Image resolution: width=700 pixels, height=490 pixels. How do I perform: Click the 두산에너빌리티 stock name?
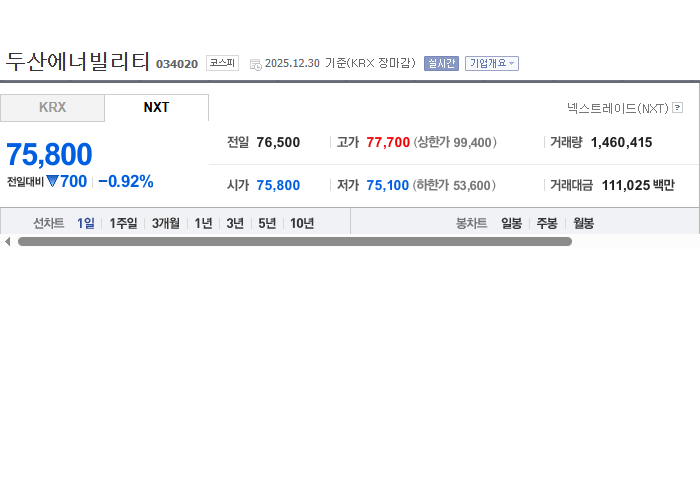tap(77, 61)
